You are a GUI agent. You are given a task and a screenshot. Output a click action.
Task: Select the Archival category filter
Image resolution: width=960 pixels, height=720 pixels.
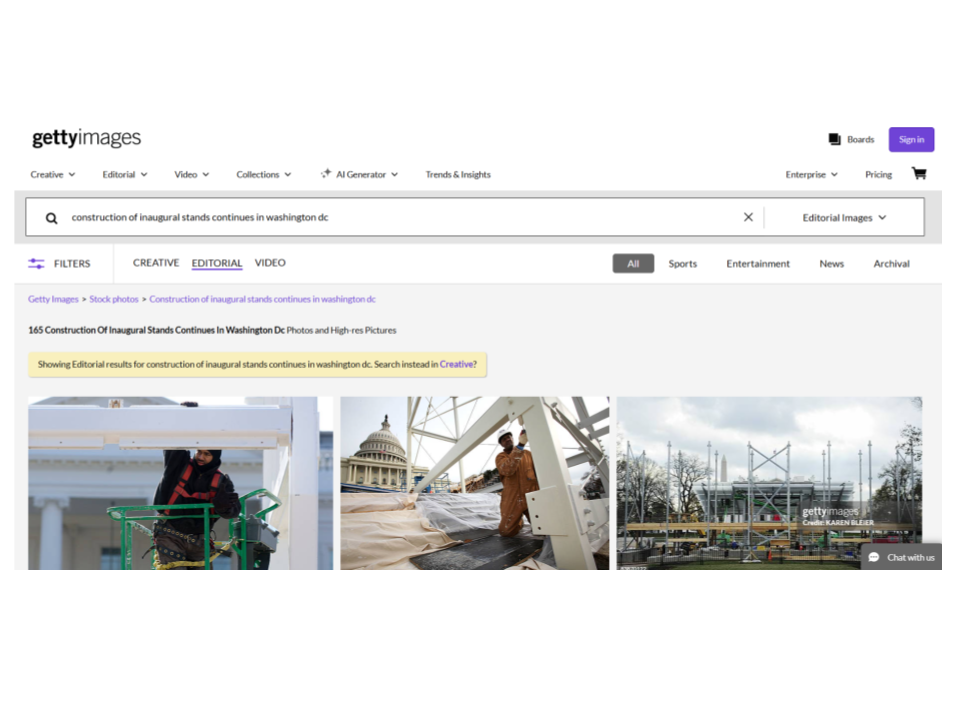891,264
